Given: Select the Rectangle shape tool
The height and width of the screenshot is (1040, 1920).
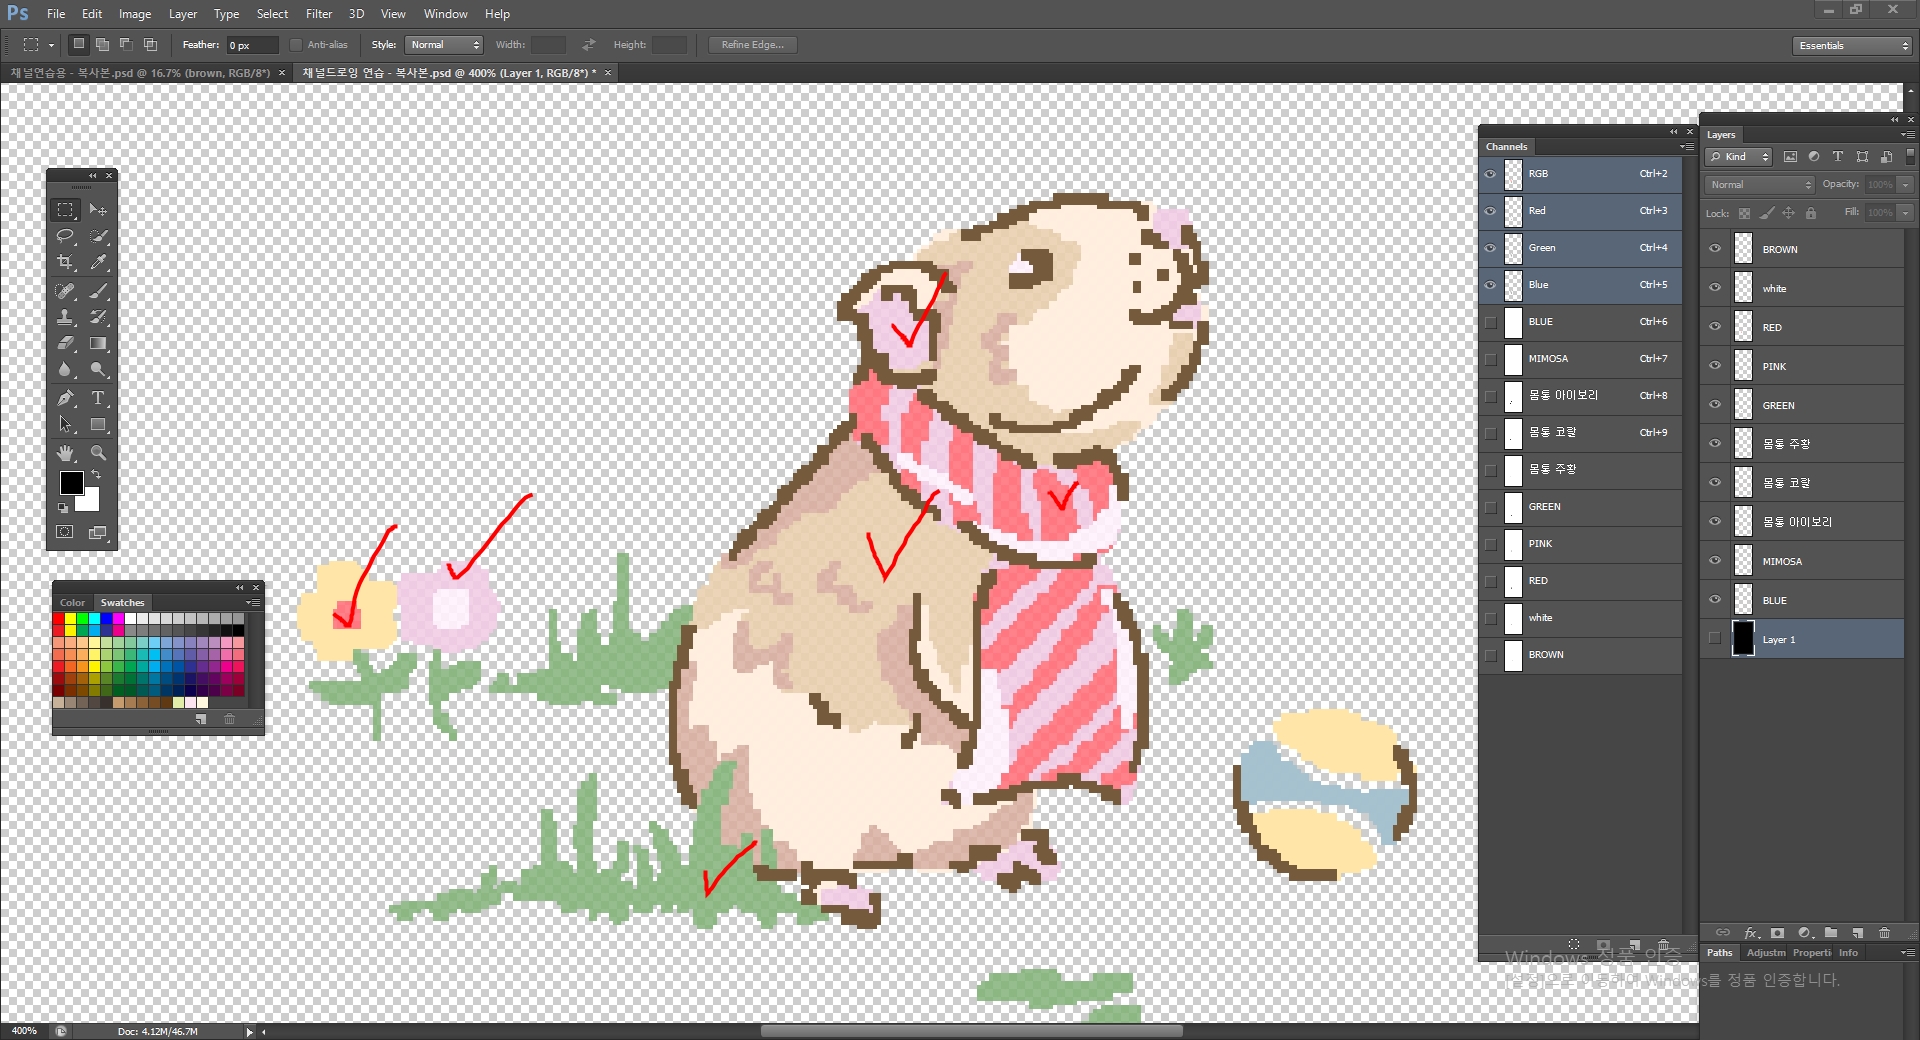Looking at the screenshot, I should (x=98, y=424).
